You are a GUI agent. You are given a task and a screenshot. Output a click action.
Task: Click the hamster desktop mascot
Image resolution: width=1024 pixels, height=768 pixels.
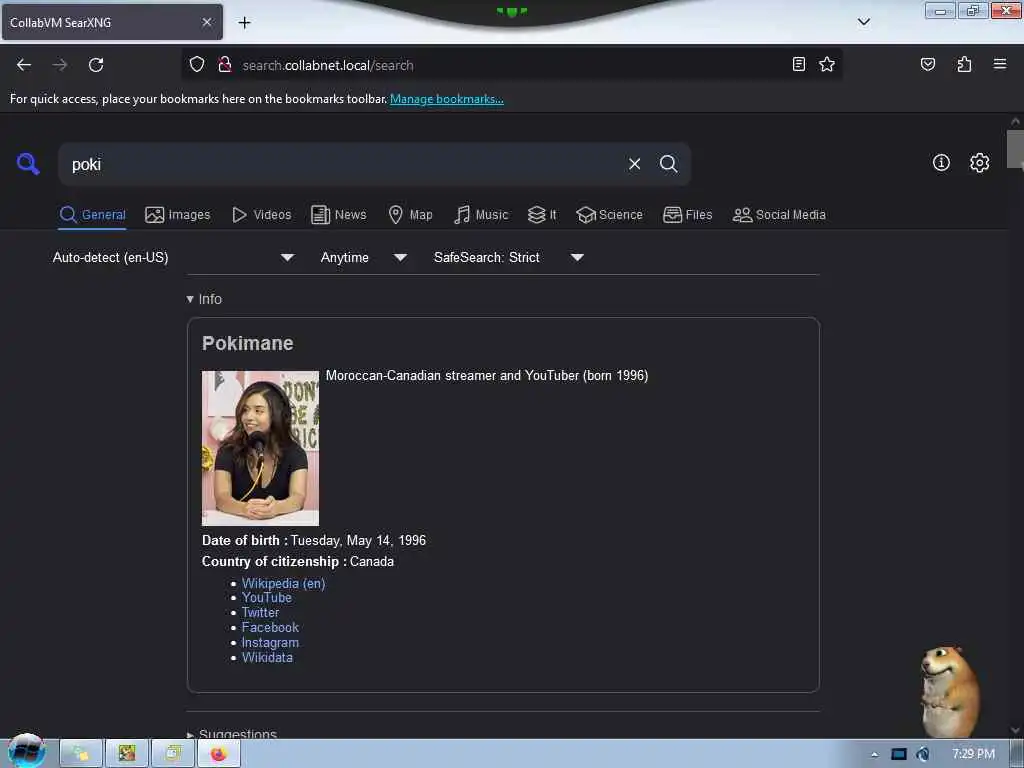point(949,691)
